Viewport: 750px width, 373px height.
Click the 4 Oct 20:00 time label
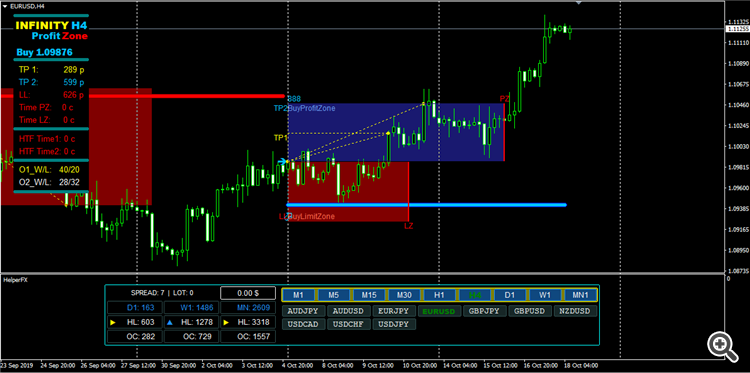(299, 365)
